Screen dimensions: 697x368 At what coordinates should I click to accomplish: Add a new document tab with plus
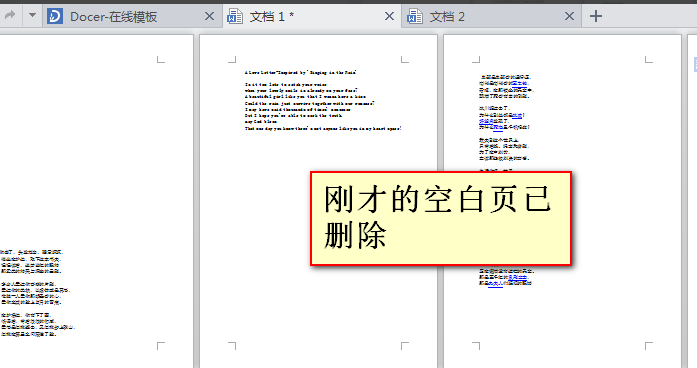[x=596, y=16]
